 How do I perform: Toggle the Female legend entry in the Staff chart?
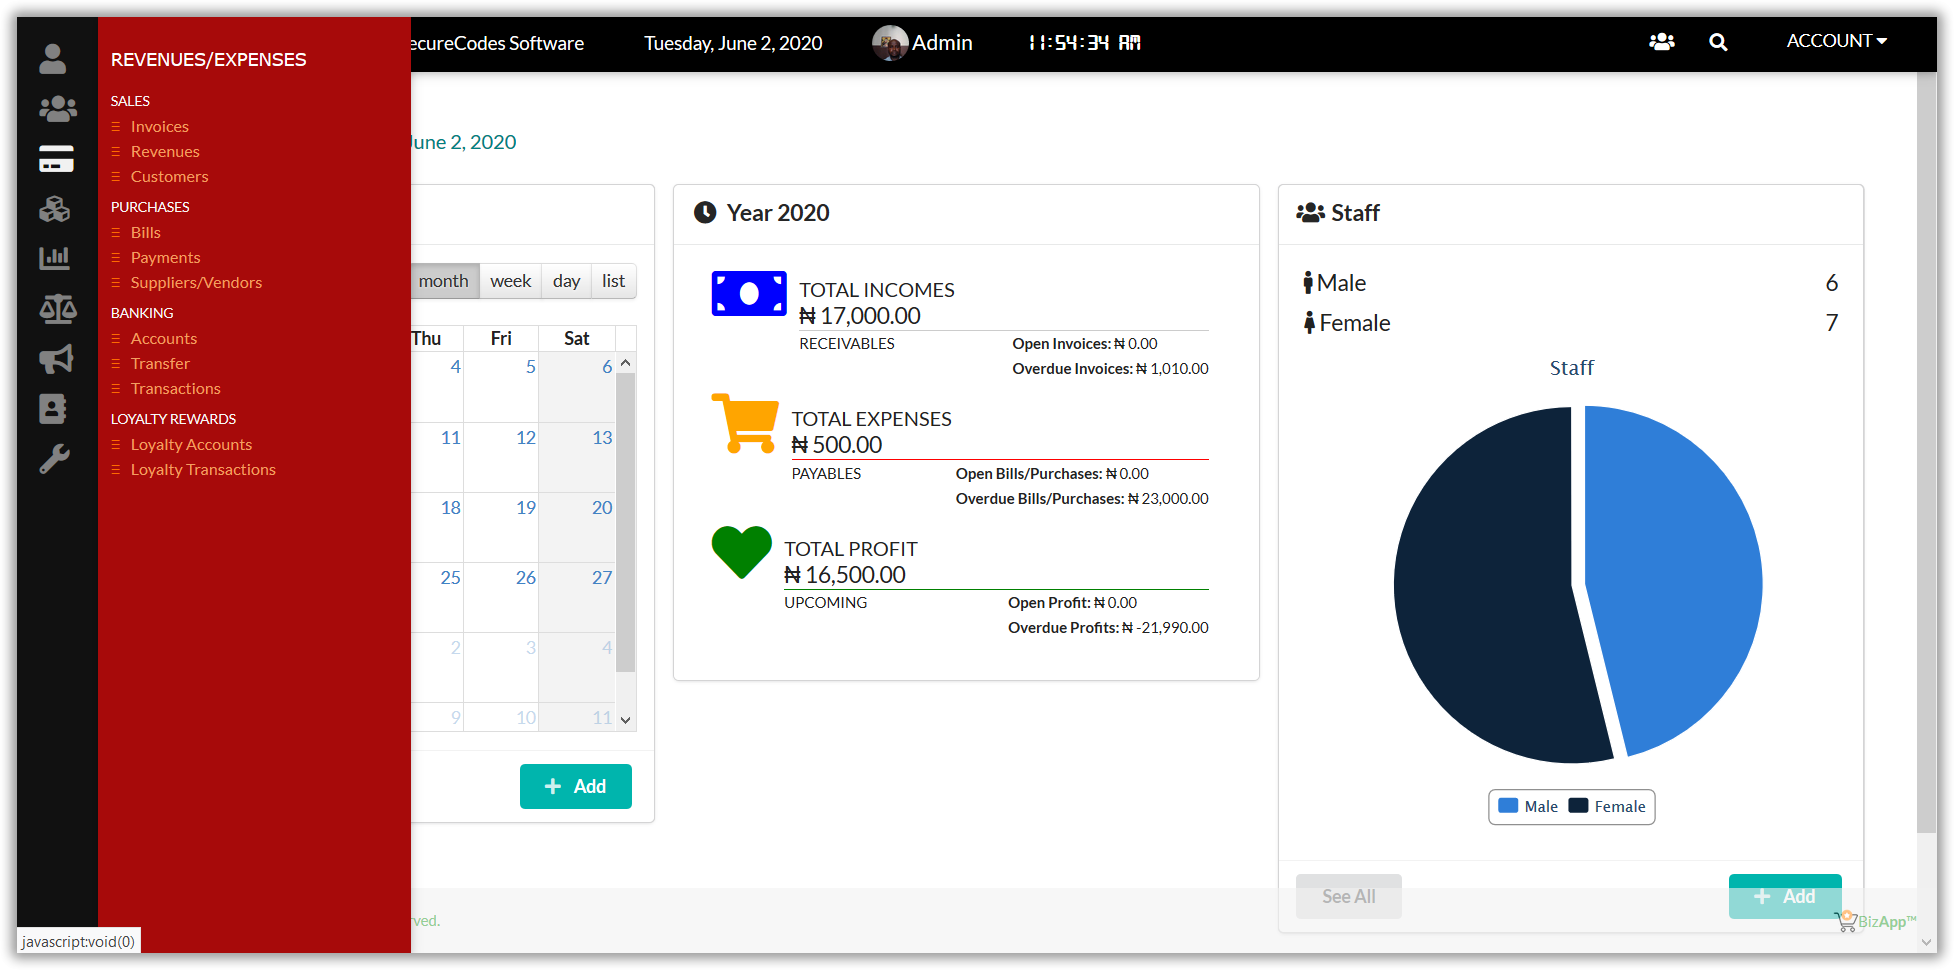pyautogui.click(x=1607, y=807)
